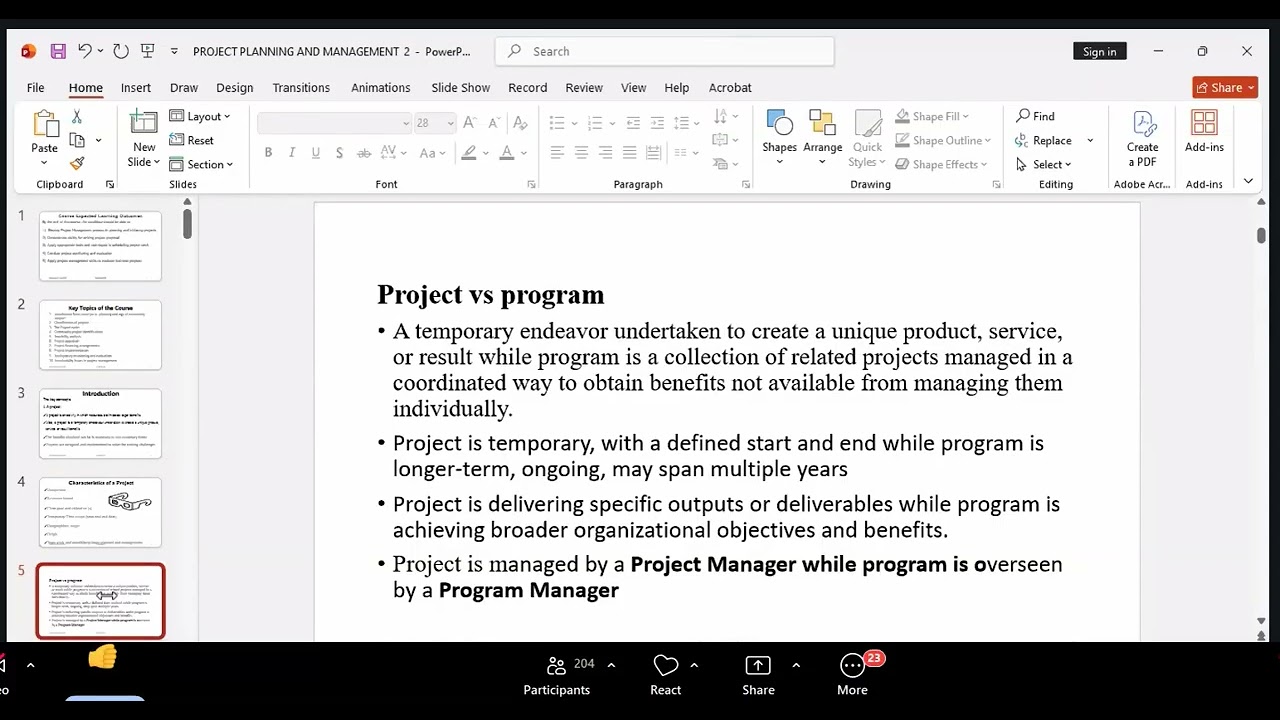The height and width of the screenshot is (720, 1280).
Task: Switch to the Slide Show tab
Action: pos(461,88)
